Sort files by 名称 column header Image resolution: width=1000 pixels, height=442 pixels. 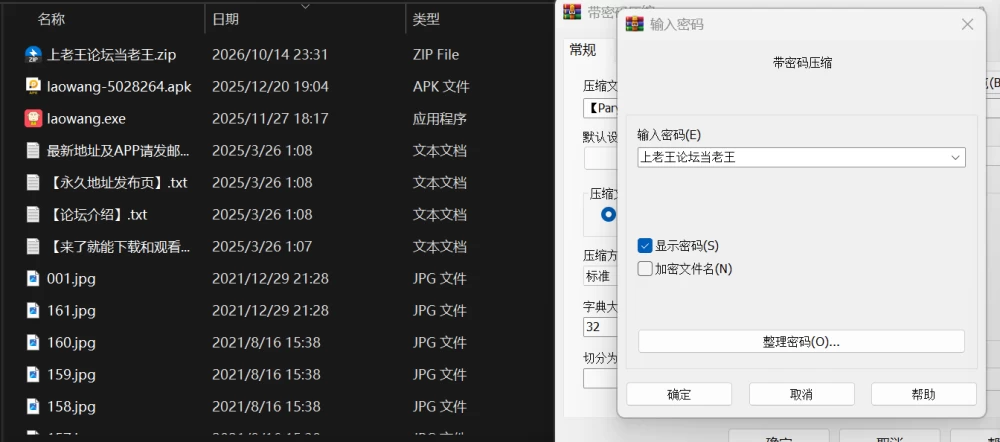[52, 19]
